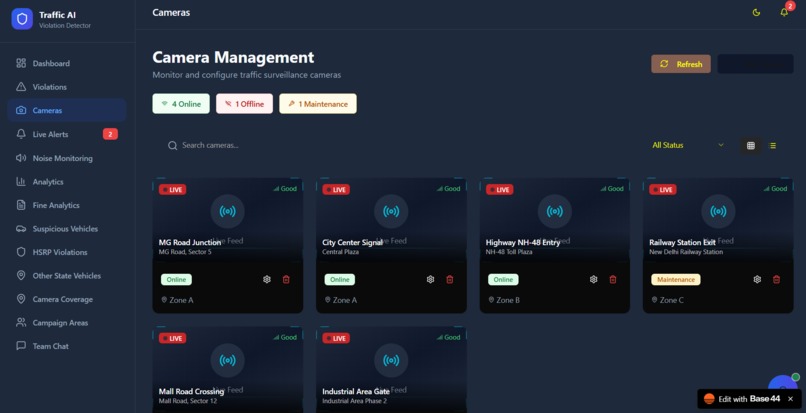Click the HSRP Violations shield icon
The height and width of the screenshot is (413, 806).
(x=21, y=252)
